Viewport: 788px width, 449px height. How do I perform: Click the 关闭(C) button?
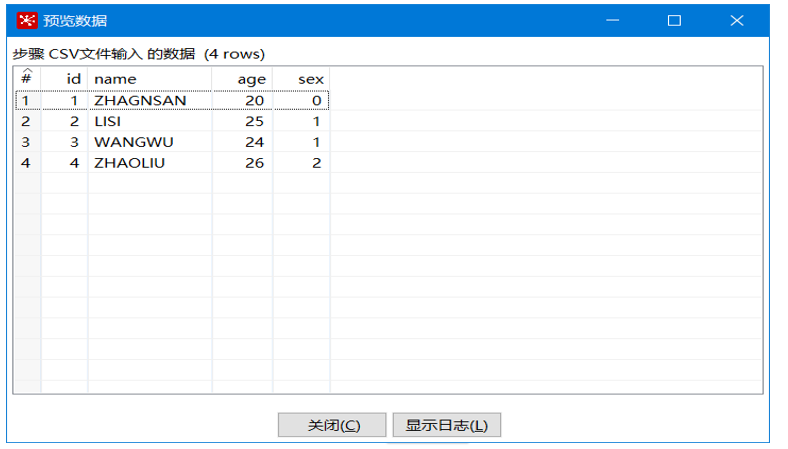tap(332, 425)
